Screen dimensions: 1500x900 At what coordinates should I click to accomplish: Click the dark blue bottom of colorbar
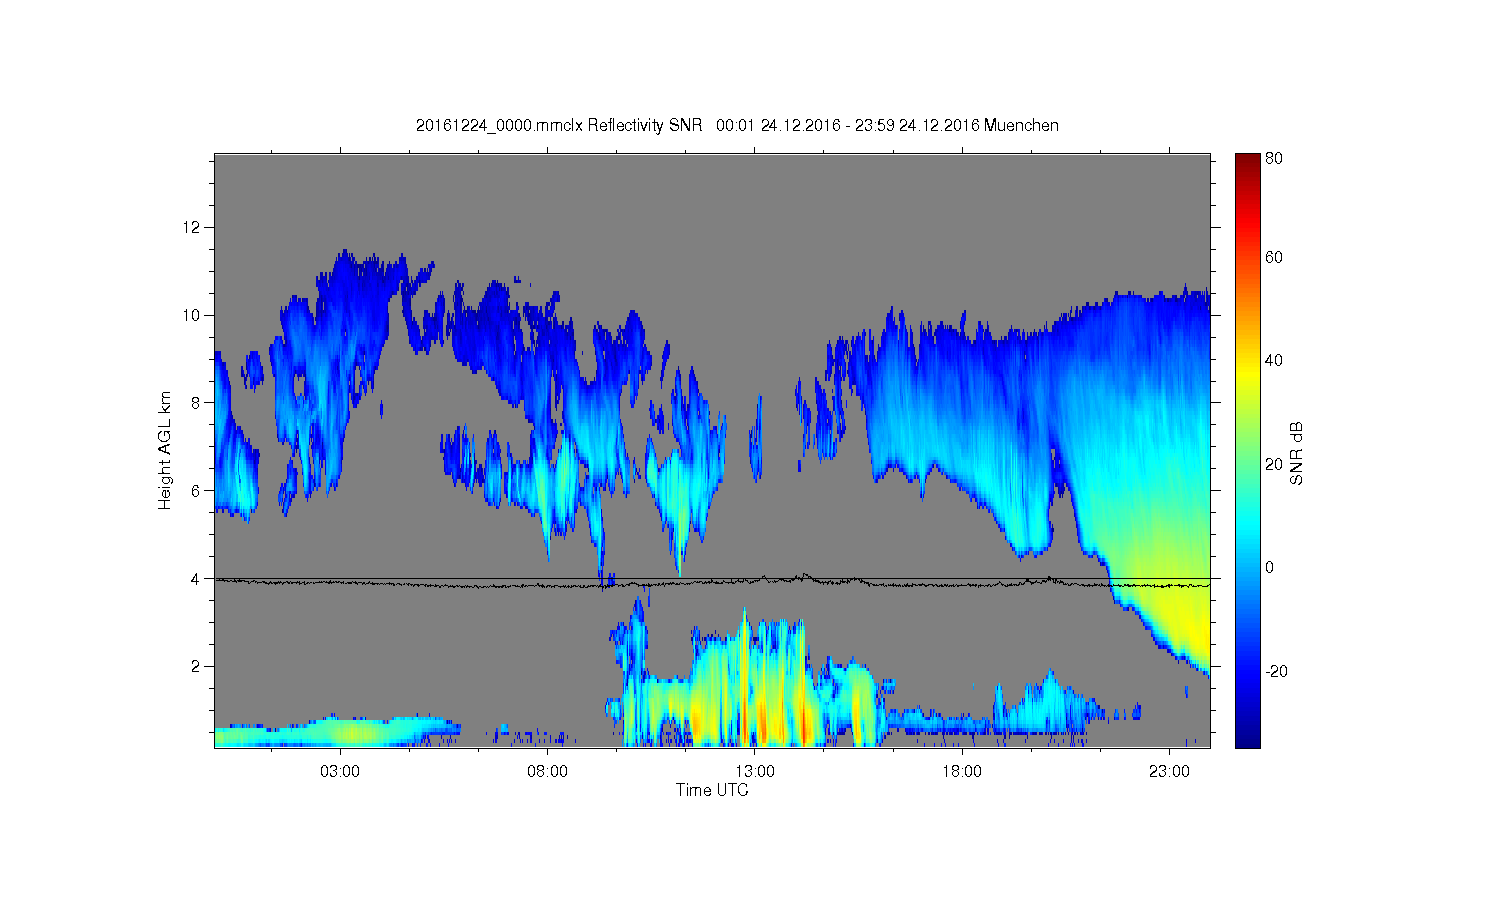[x=1247, y=738]
